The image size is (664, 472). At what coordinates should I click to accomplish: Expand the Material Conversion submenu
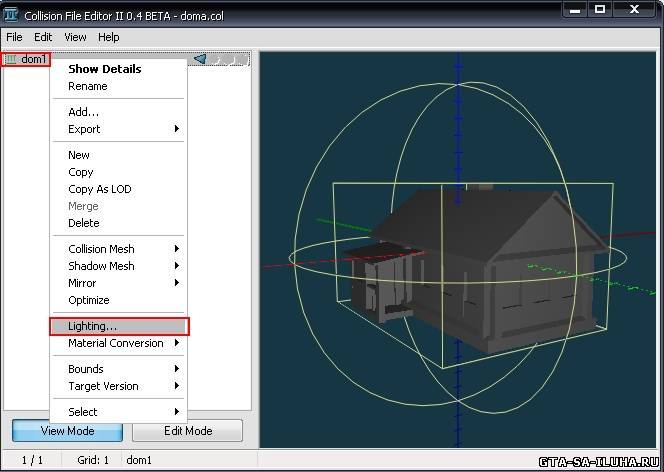119,343
